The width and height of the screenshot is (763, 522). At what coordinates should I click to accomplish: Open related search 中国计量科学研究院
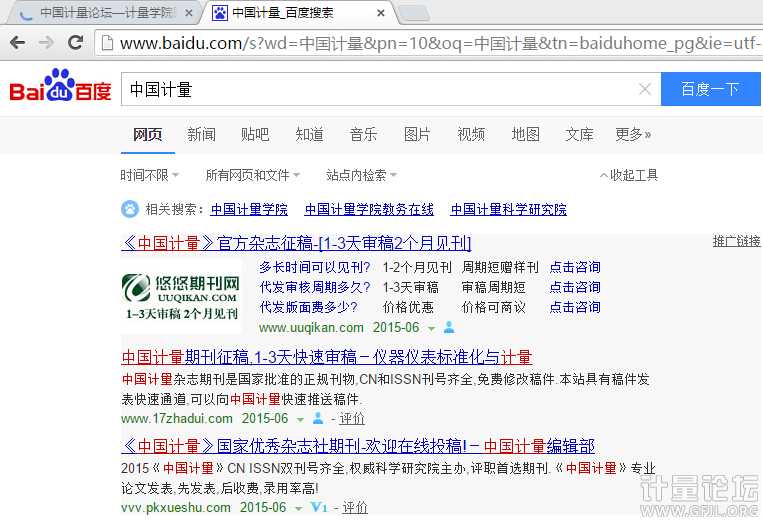(509, 210)
